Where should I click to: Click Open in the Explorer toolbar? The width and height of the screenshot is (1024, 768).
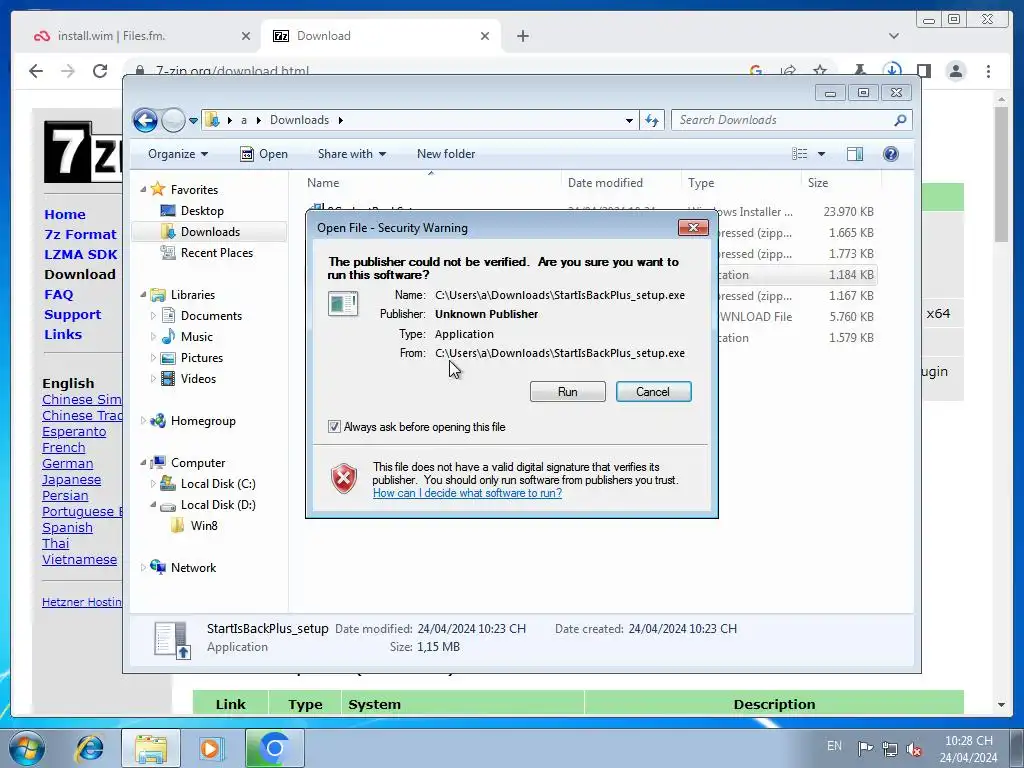point(264,154)
